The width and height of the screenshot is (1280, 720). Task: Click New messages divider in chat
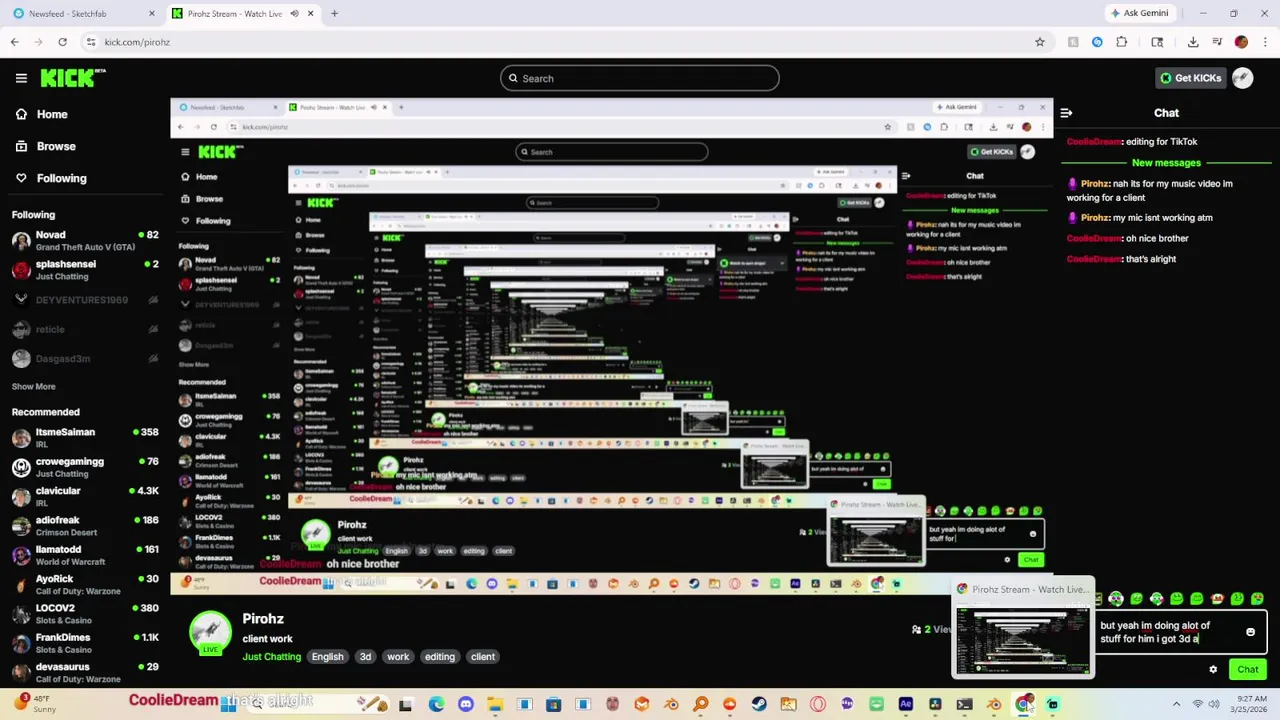(1166, 162)
